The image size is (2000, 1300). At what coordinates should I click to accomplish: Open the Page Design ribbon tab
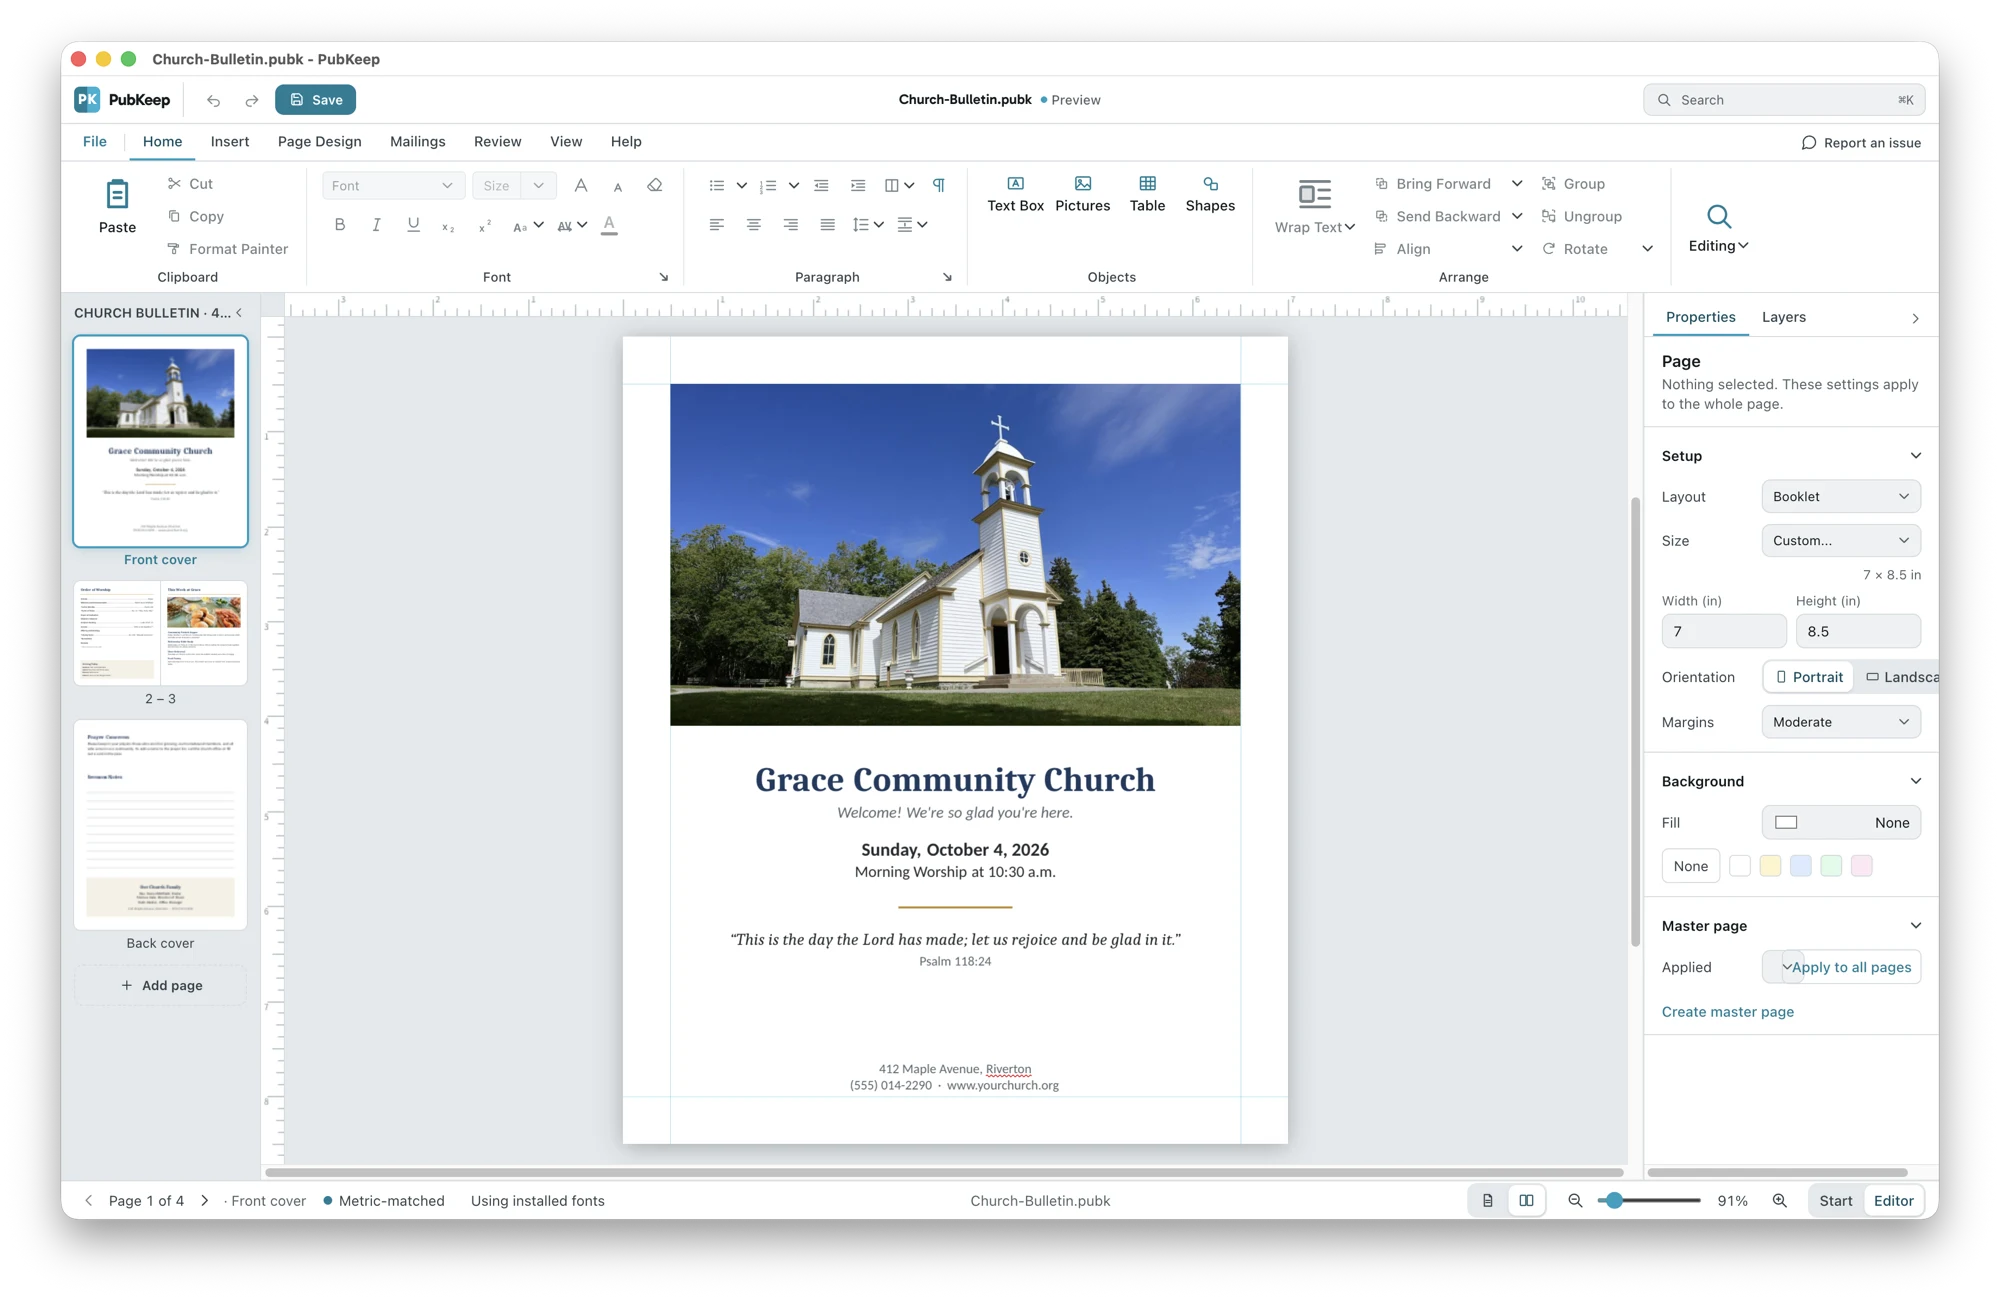click(x=320, y=142)
